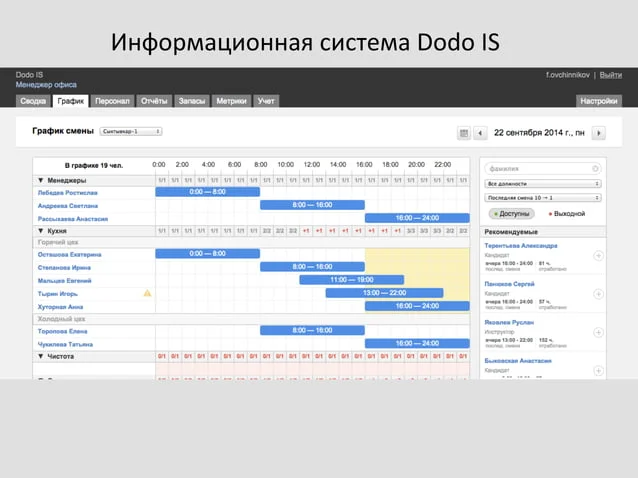Open Все должности dropdown
The width and height of the screenshot is (638, 478).
542,184
